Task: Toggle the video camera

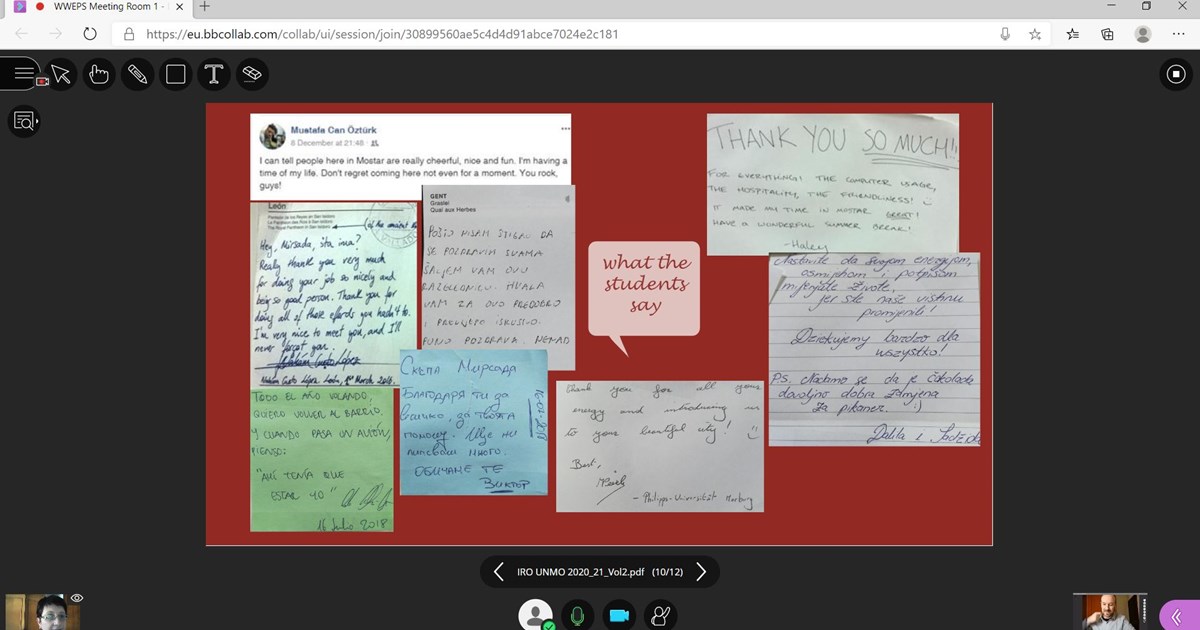Action: click(618, 615)
